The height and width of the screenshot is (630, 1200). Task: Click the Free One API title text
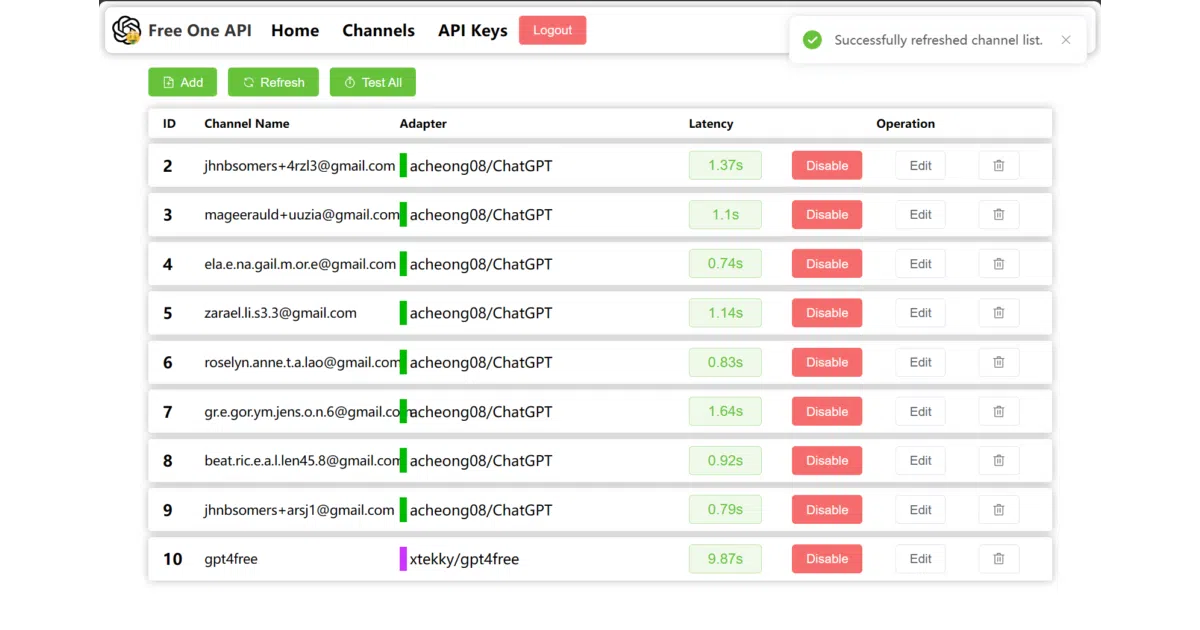tap(200, 30)
